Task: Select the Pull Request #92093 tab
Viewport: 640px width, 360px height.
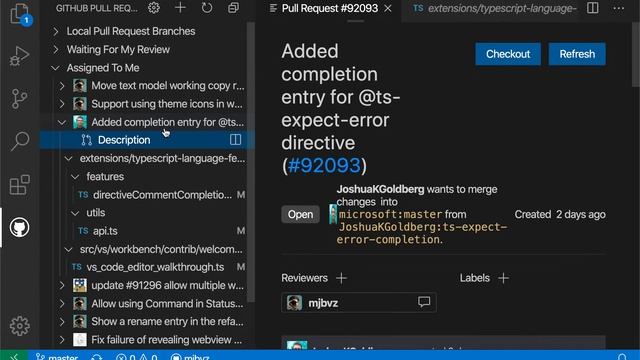Action: pos(330,9)
